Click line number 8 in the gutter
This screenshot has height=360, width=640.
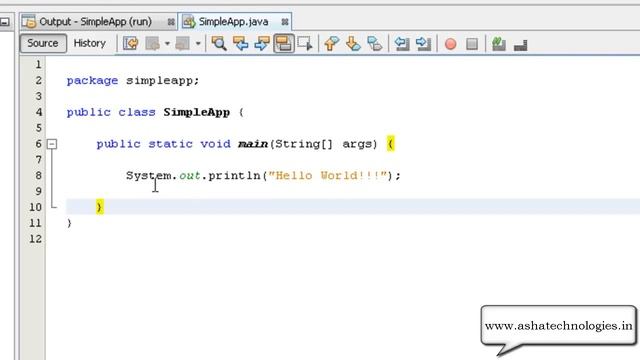(x=38, y=176)
